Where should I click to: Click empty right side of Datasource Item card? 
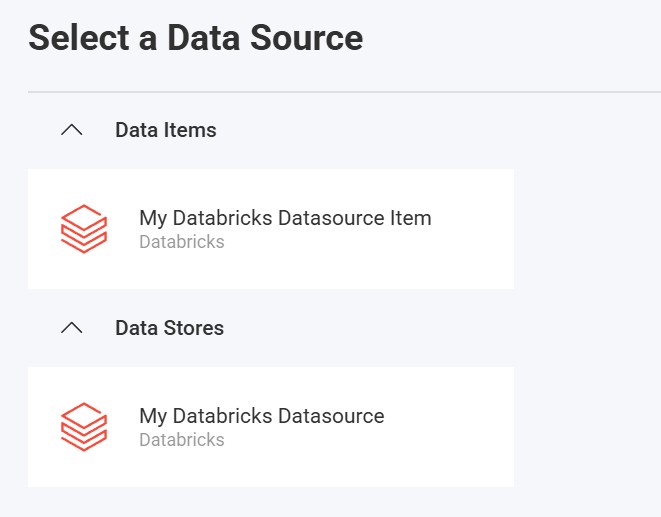pyautogui.click(x=475, y=229)
